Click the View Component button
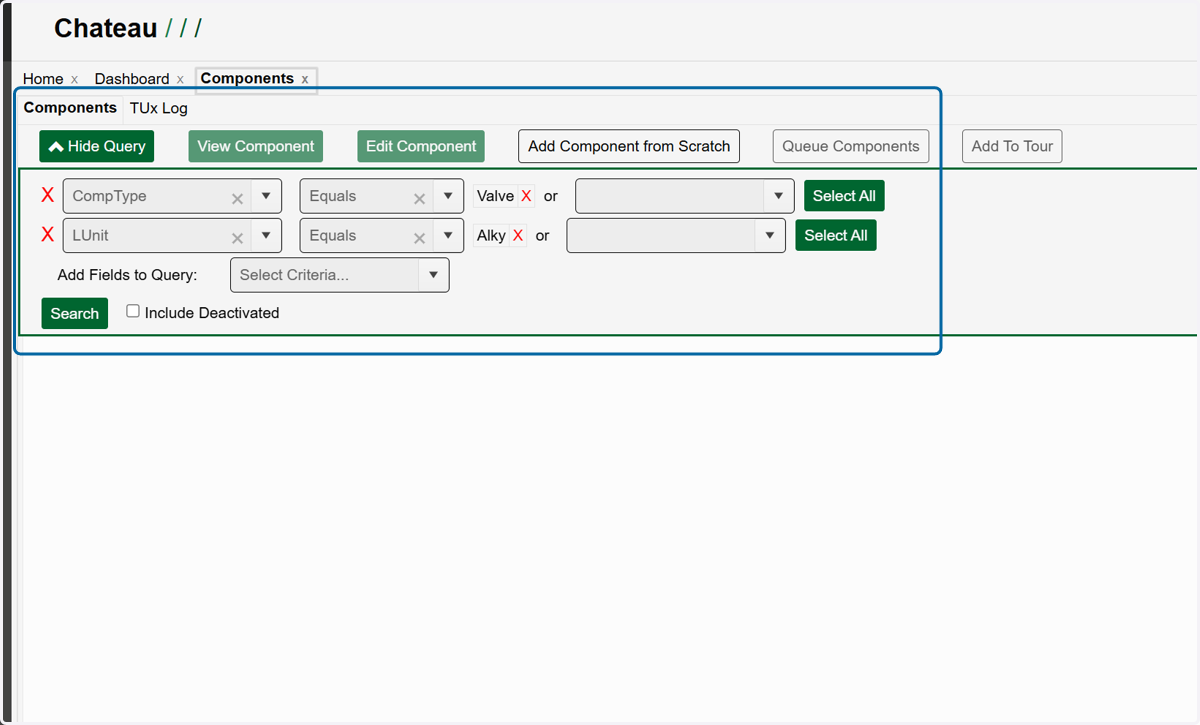1200x725 pixels. [x=256, y=146]
